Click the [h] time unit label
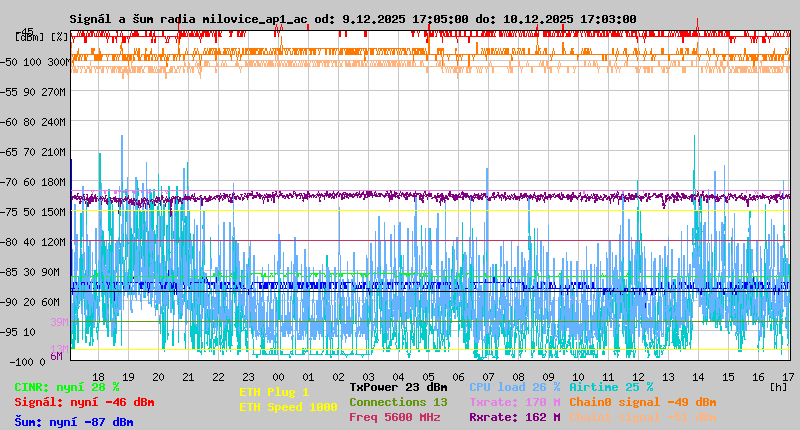The image size is (800, 430). click(778, 386)
